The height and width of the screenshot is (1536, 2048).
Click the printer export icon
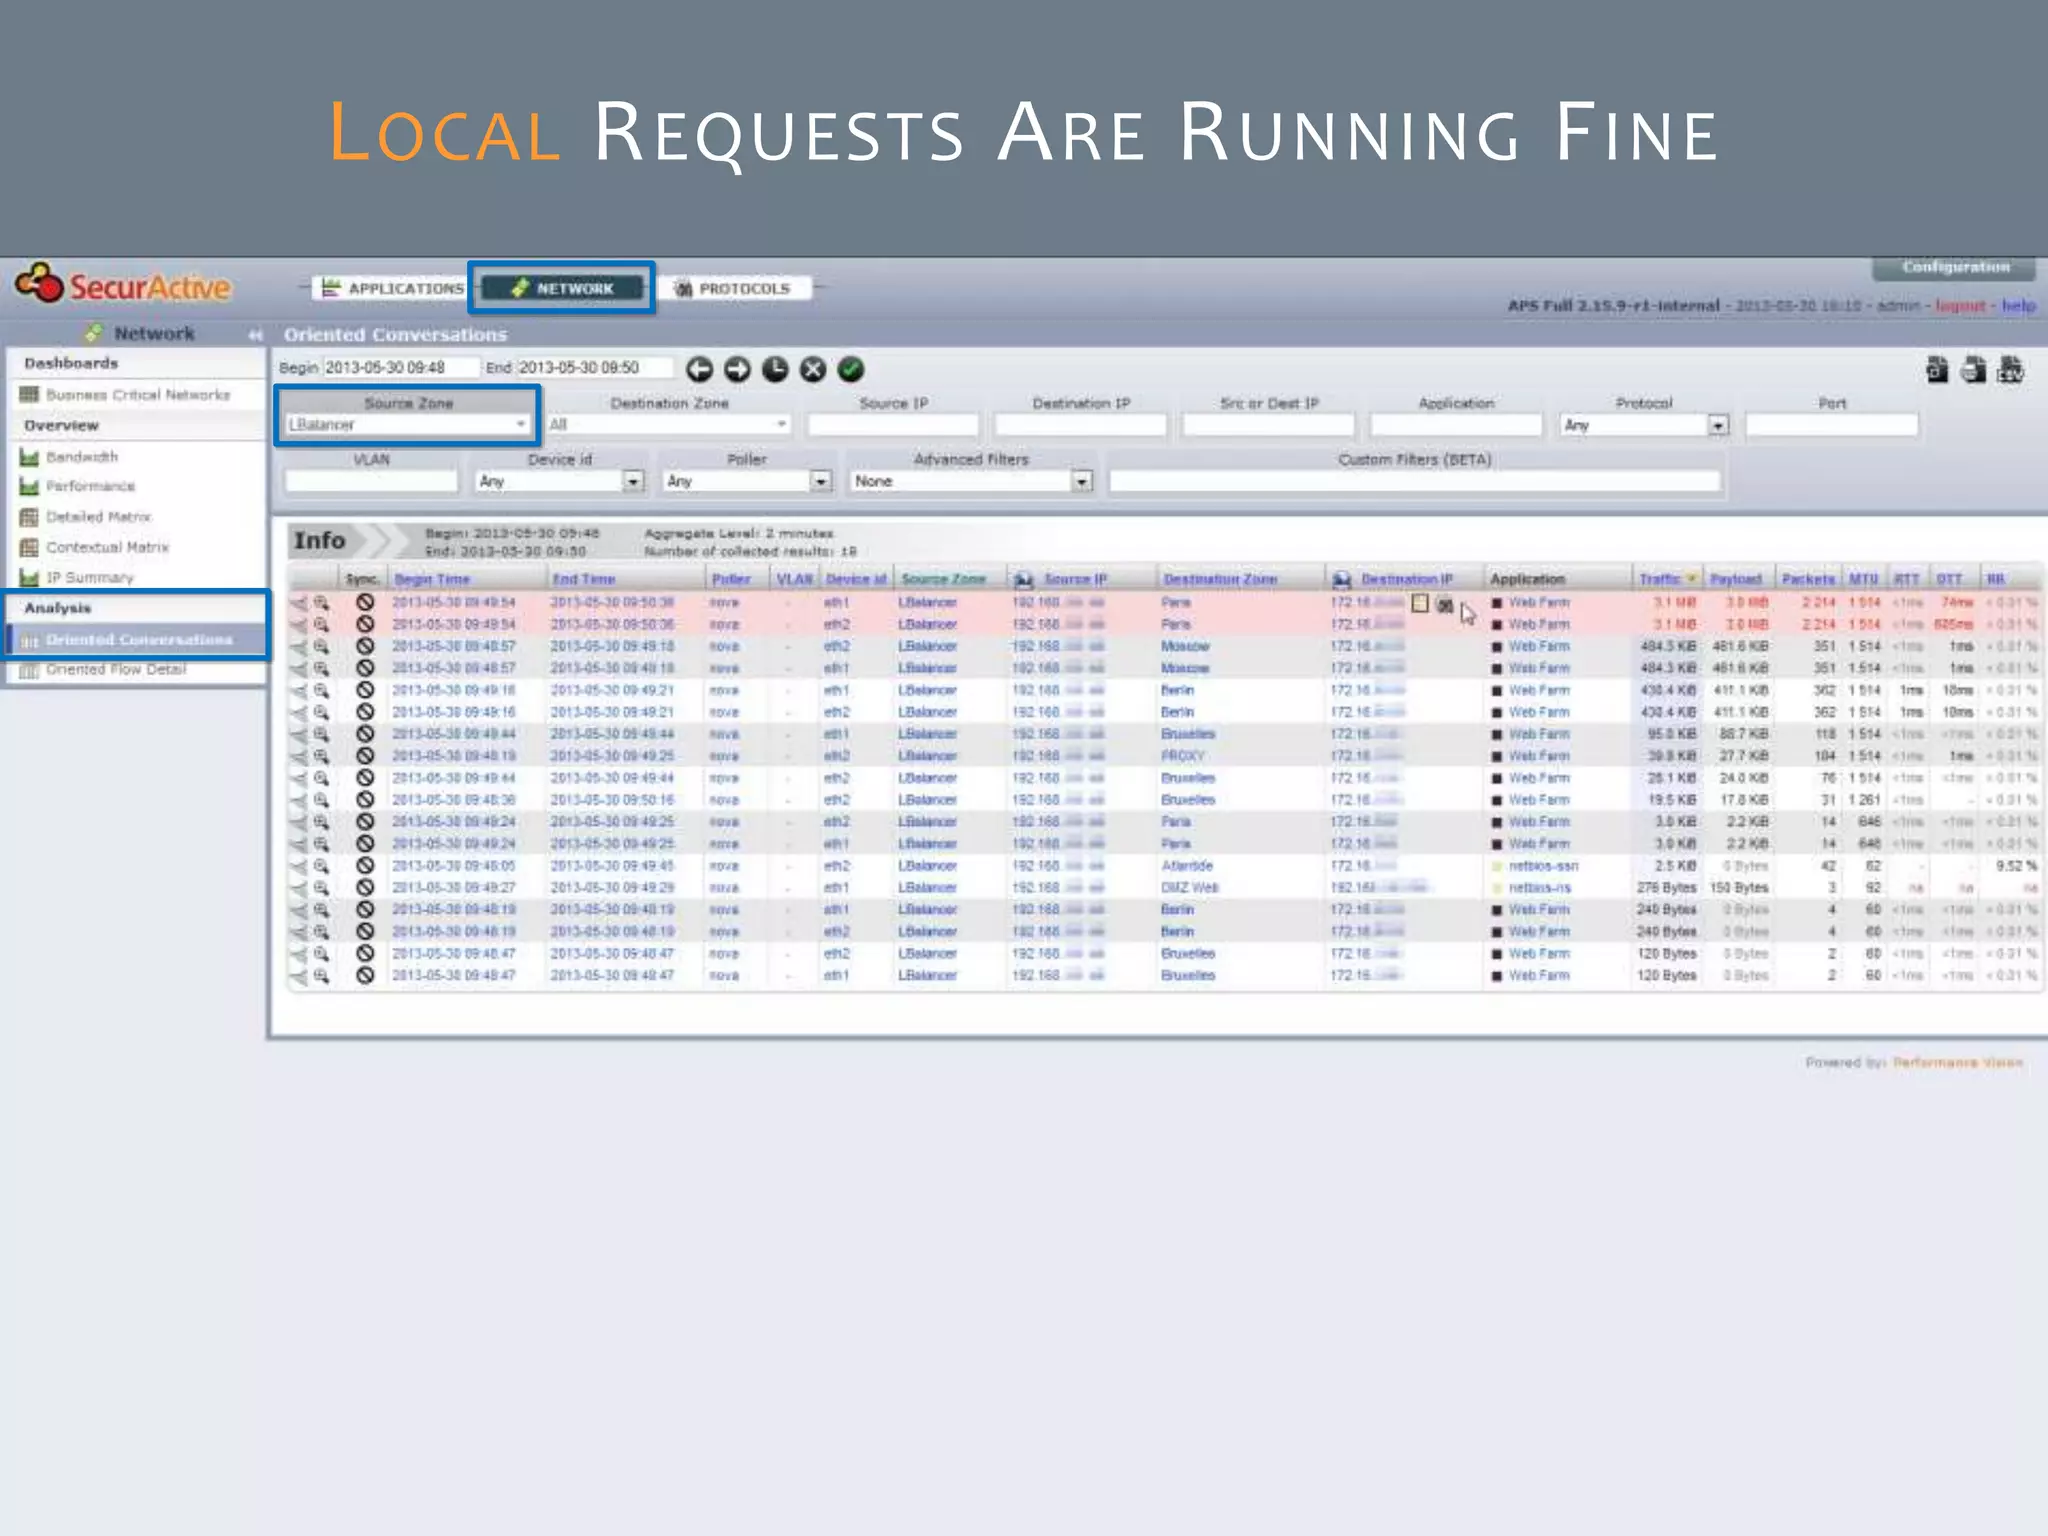pos(1973,370)
